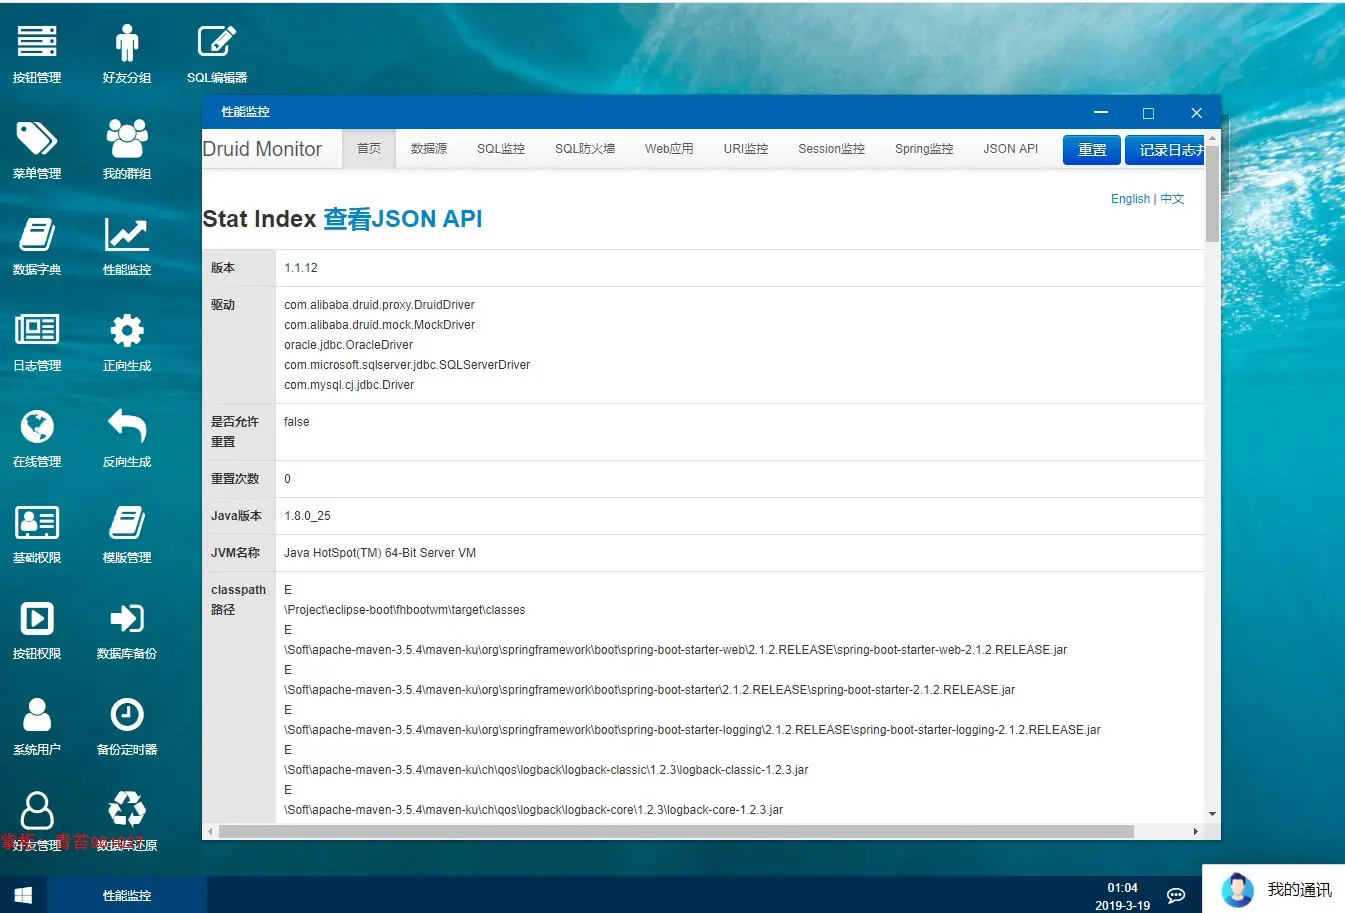Click the taskbar clock showing 01:04
Screen dimensions: 1345x913
pyautogui.click(x=1122, y=888)
